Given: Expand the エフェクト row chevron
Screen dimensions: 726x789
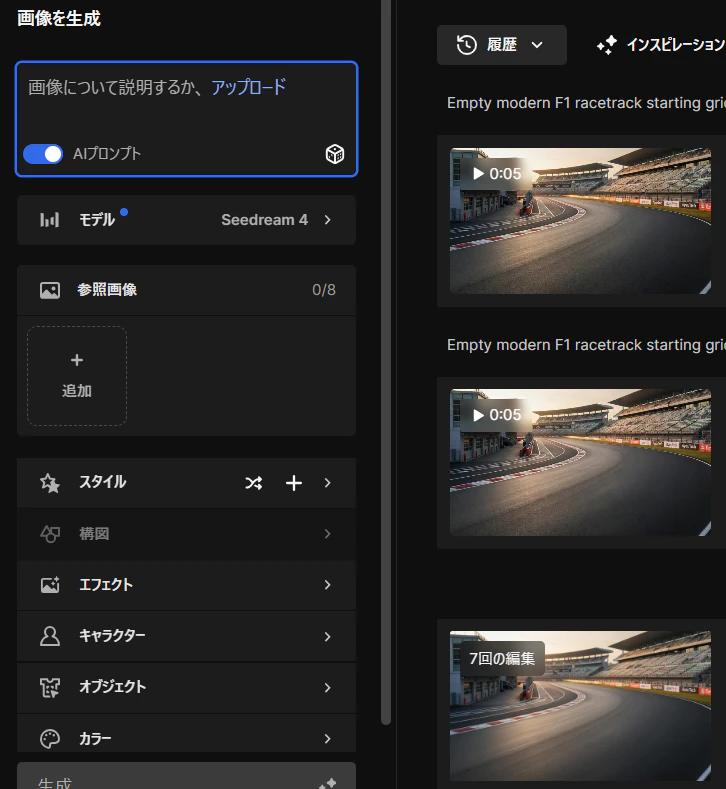Looking at the screenshot, I should coord(328,585).
